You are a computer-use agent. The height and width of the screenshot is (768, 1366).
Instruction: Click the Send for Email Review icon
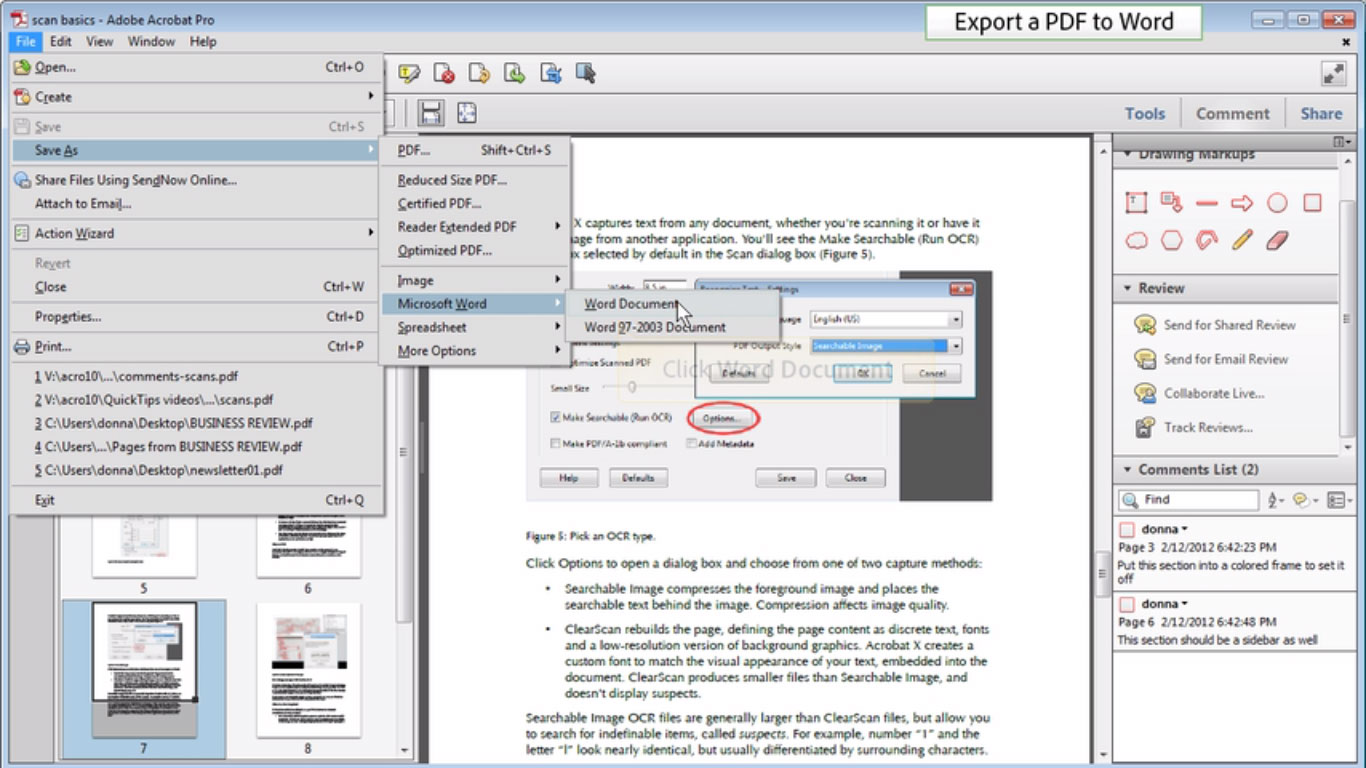(x=1145, y=359)
